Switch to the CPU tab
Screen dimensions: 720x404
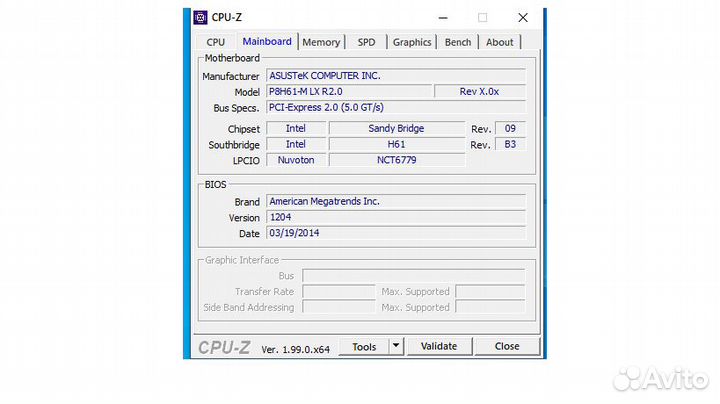[x=215, y=42]
